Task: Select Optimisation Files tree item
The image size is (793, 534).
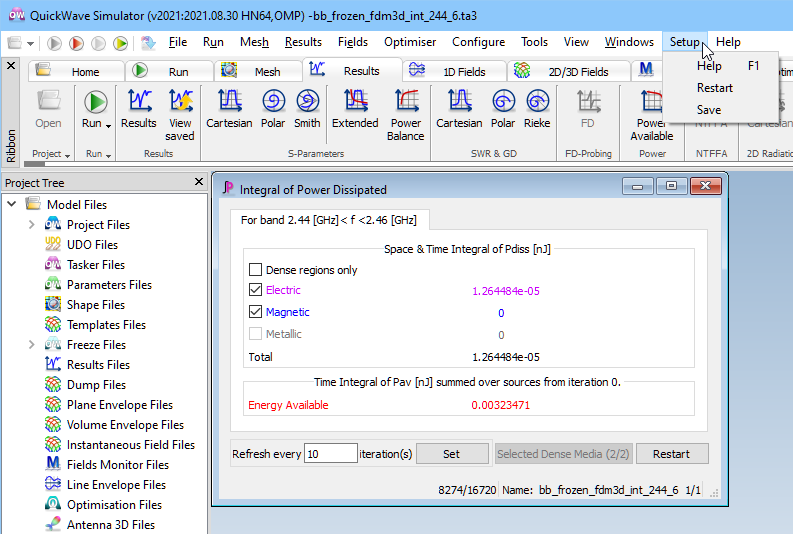Action: click(x=114, y=505)
